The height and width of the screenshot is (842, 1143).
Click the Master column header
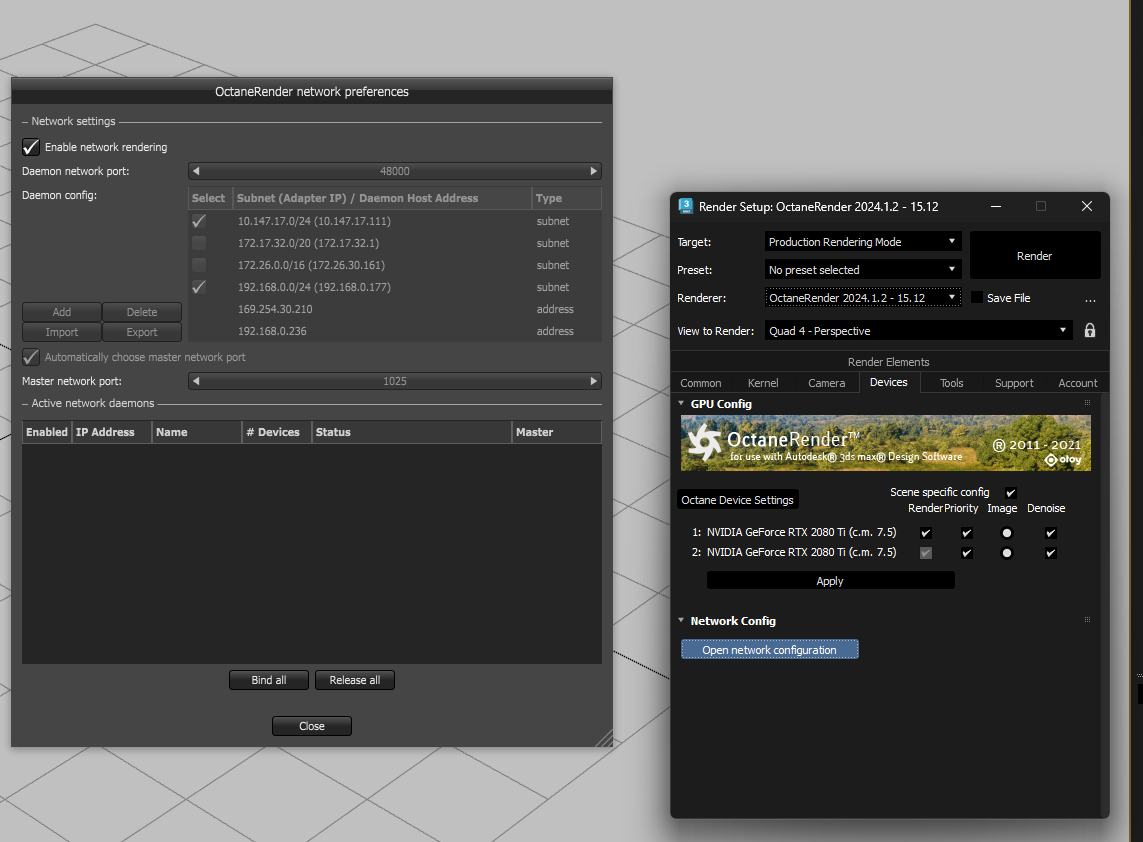(x=556, y=432)
